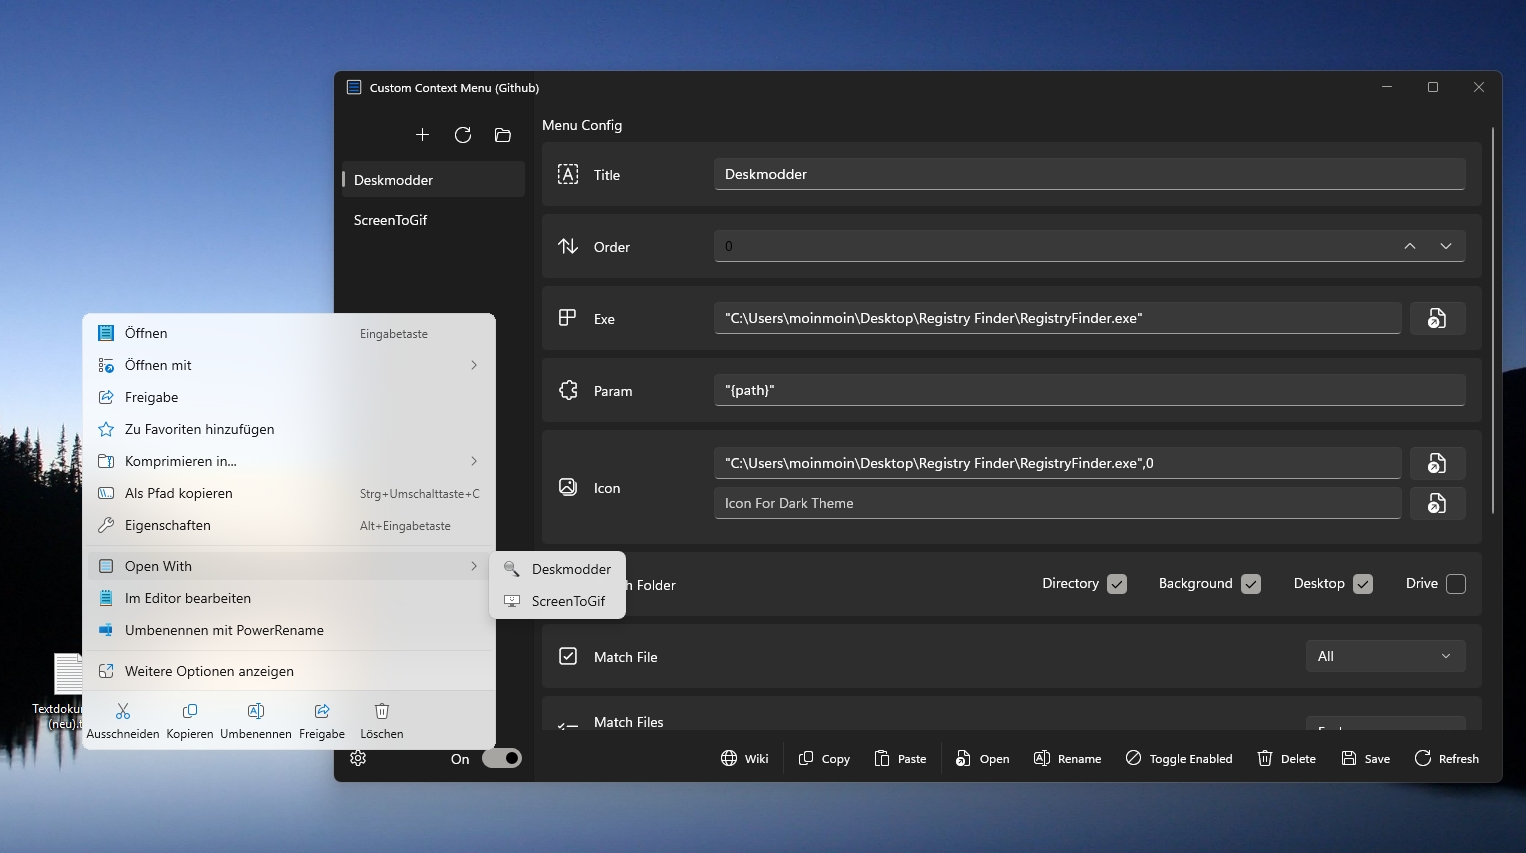The height and width of the screenshot is (853, 1526).
Task: Click the vertical scrollbar of Menu Config
Action: click(1493, 320)
